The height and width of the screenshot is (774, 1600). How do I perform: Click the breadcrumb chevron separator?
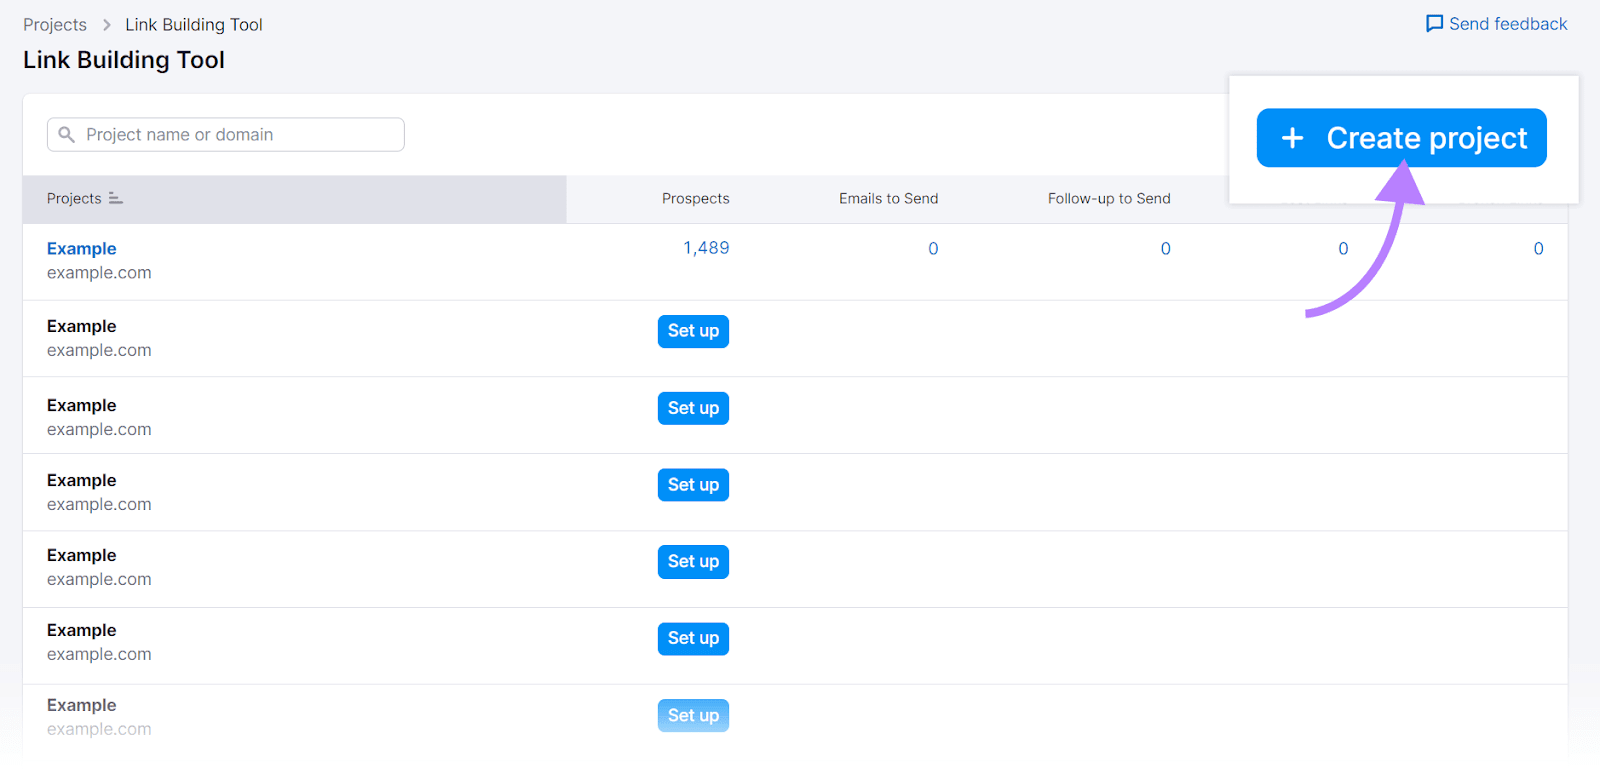point(106,25)
